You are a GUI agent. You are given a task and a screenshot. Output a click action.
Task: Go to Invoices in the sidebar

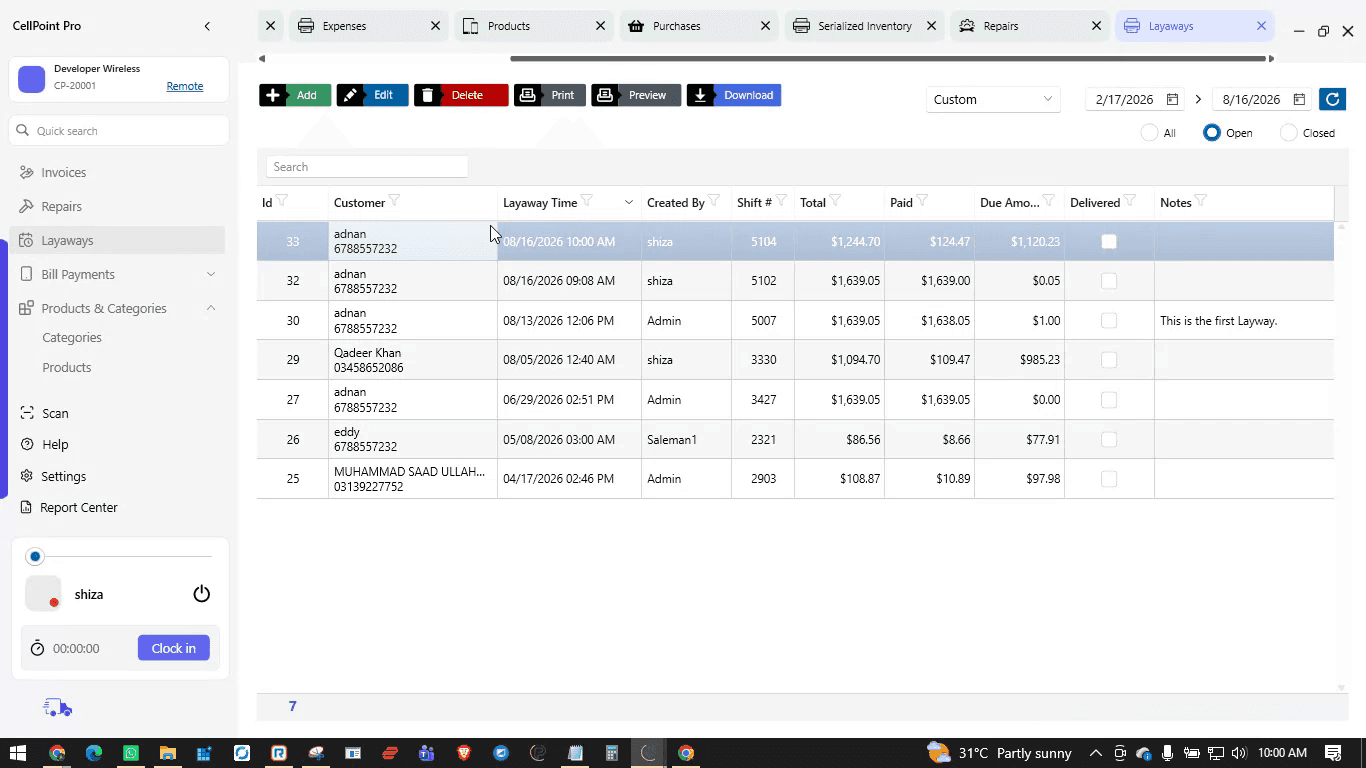tap(118, 172)
